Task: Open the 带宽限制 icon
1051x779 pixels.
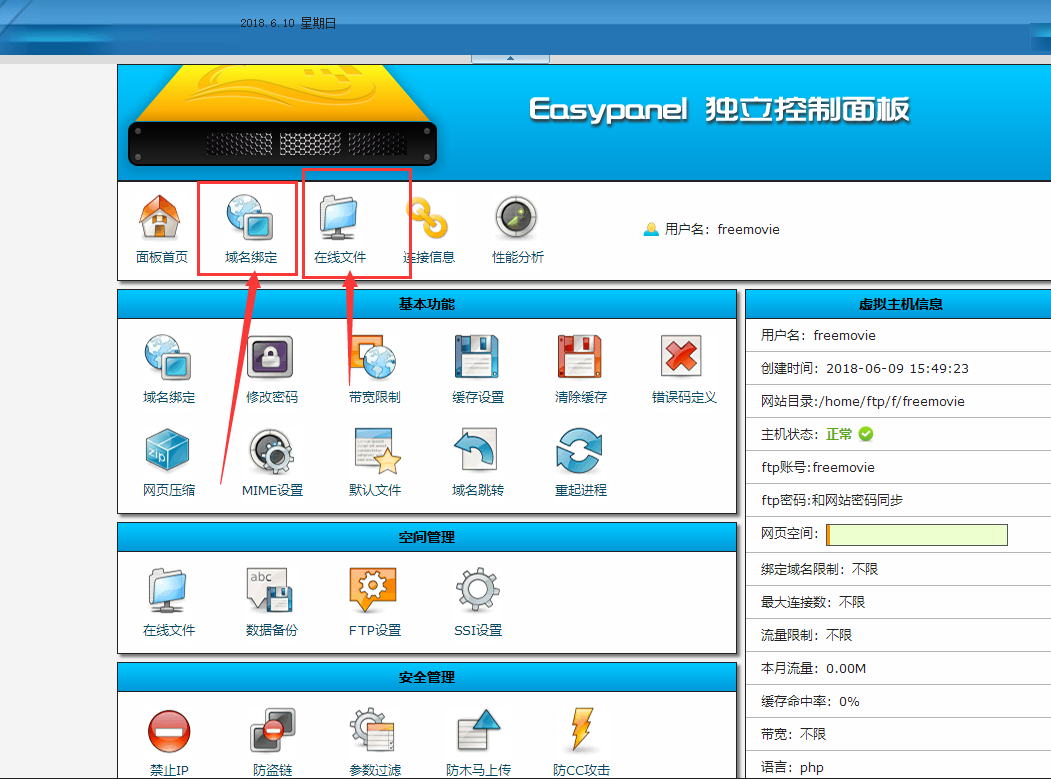Action: pos(374,357)
